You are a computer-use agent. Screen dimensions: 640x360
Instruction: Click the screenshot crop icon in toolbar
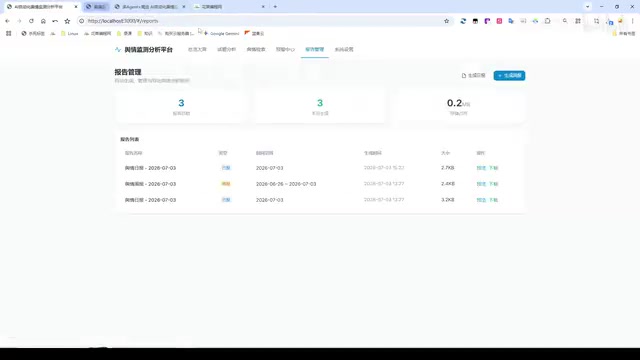[596, 21]
